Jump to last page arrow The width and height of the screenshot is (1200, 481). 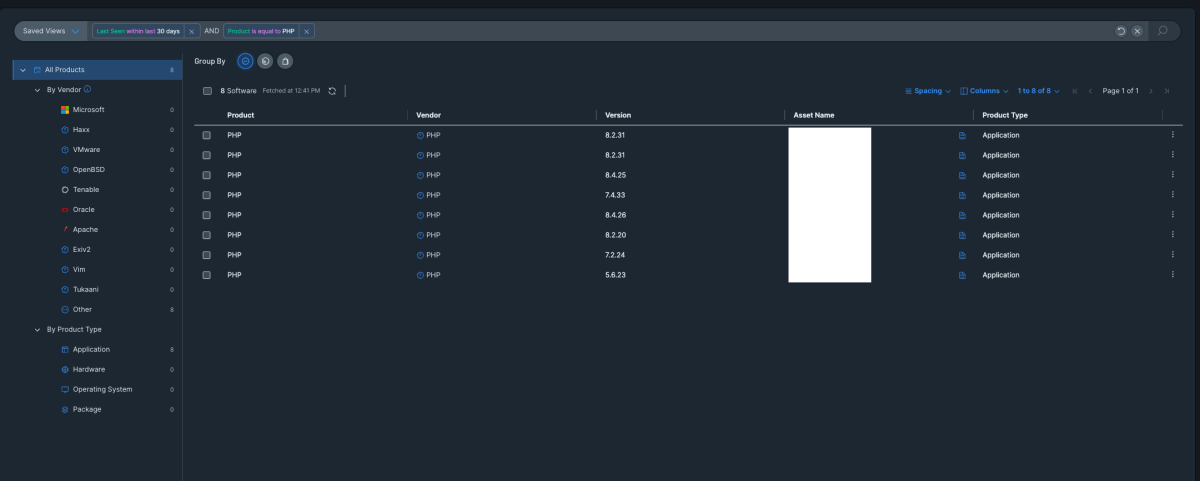pyautogui.click(x=1166, y=91)
